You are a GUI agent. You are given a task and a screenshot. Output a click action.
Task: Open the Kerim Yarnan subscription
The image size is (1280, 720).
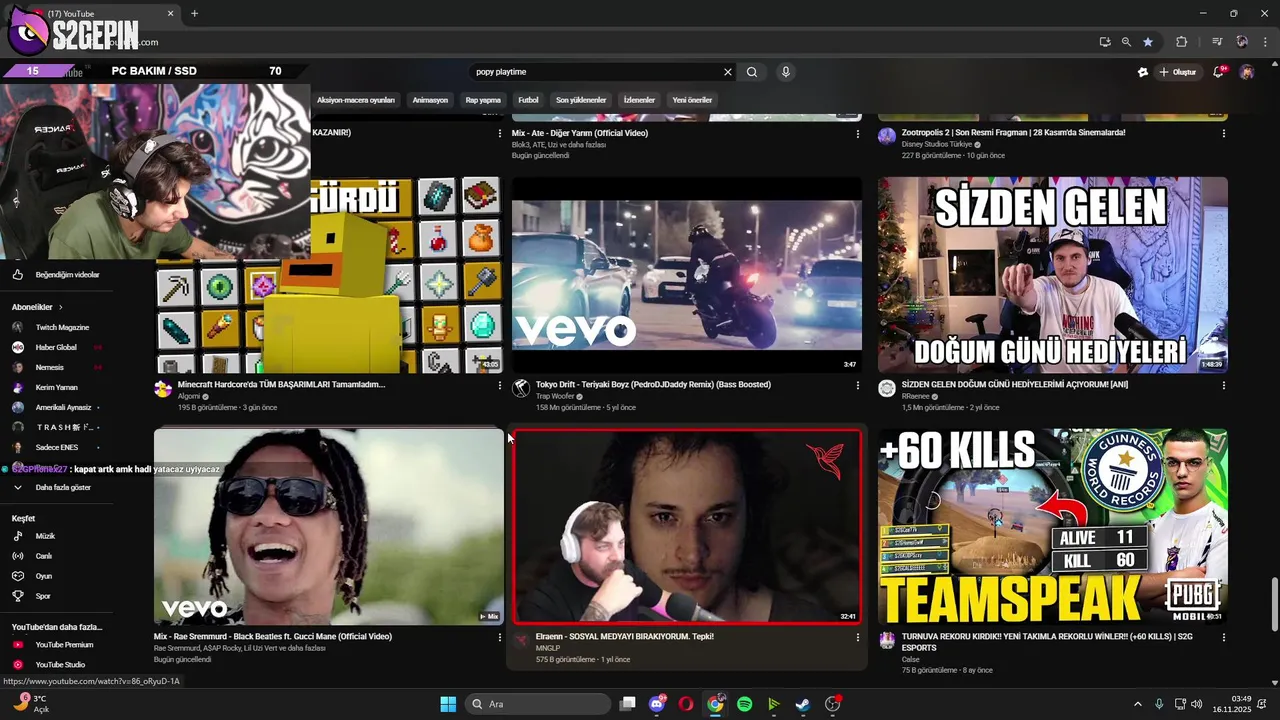point(56,388)
